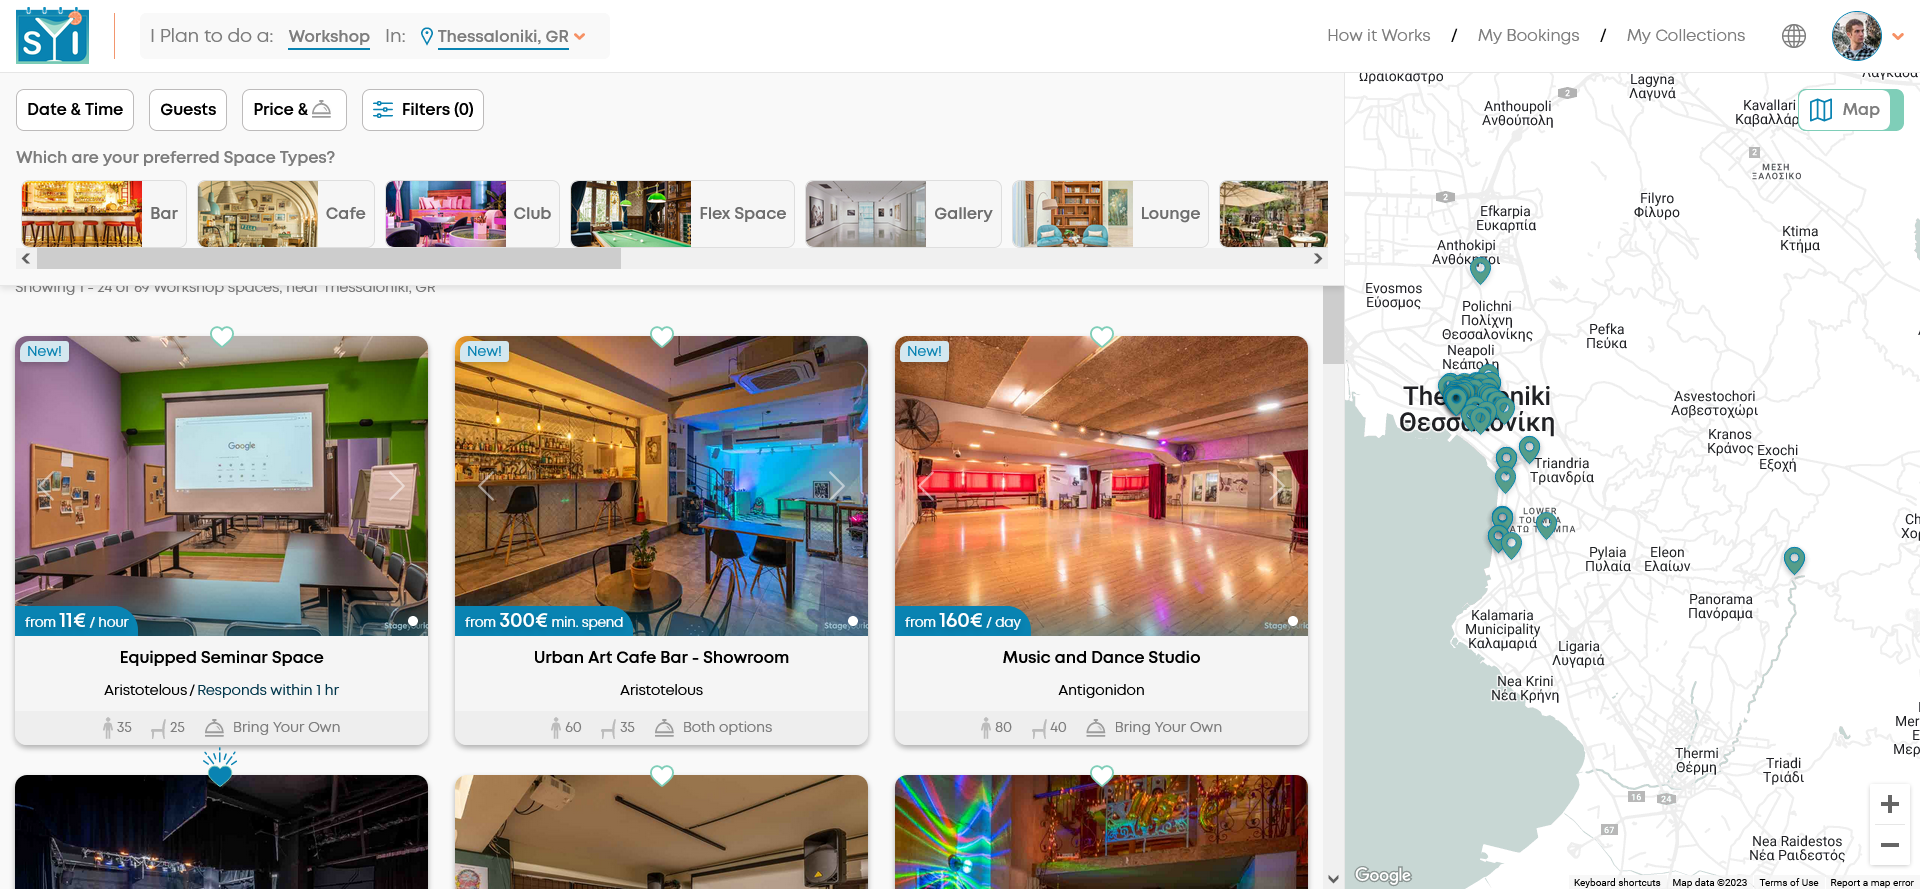Screen dimensions: 1920x889
Task: Expand the user profile avatar menu
Action: tap(1866, 36)
